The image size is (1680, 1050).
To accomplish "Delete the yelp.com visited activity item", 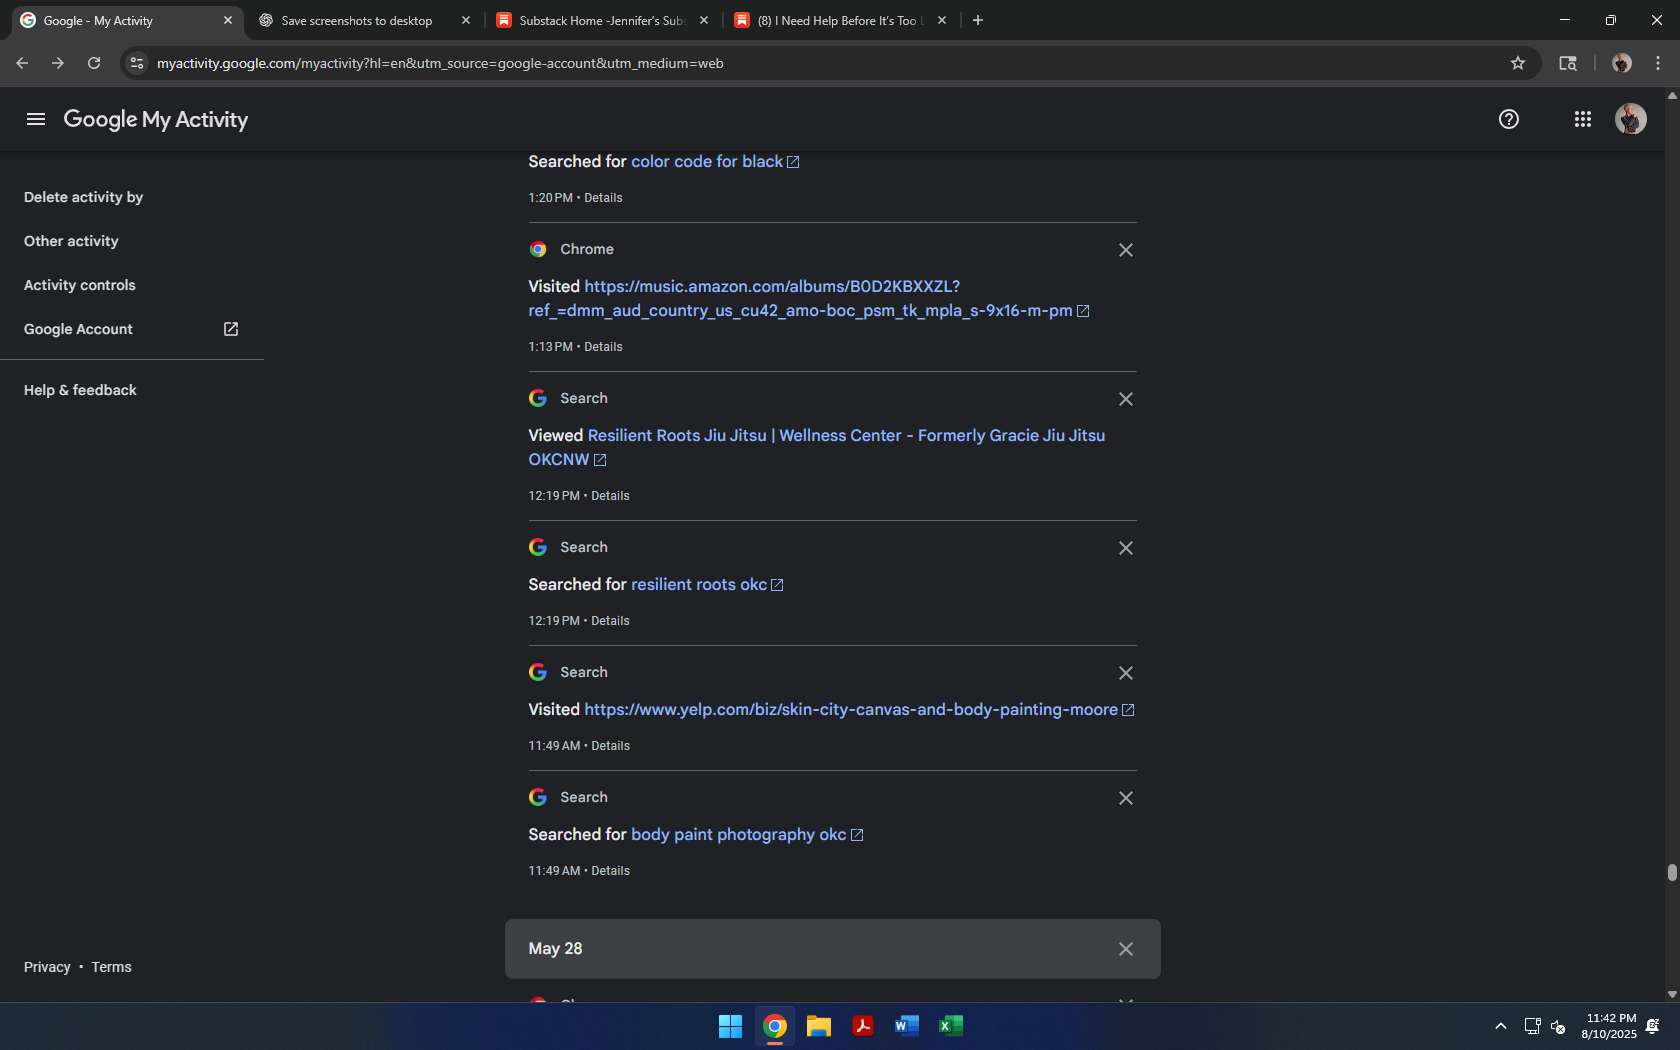I will tap(1126, 673).
